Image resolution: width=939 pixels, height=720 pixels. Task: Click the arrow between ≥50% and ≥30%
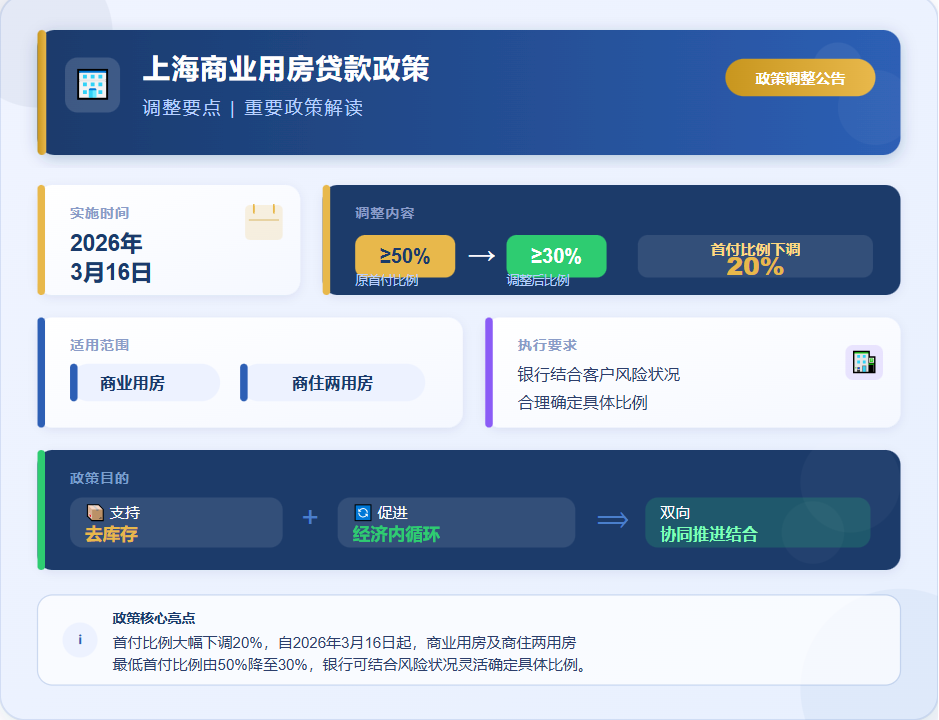481,256
